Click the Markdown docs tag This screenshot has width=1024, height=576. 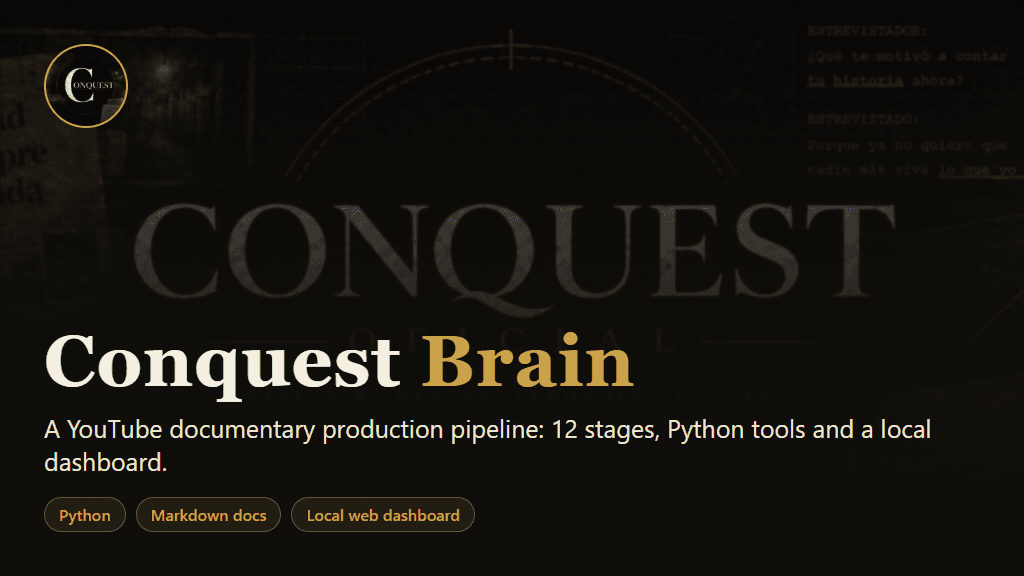point(208,515)
